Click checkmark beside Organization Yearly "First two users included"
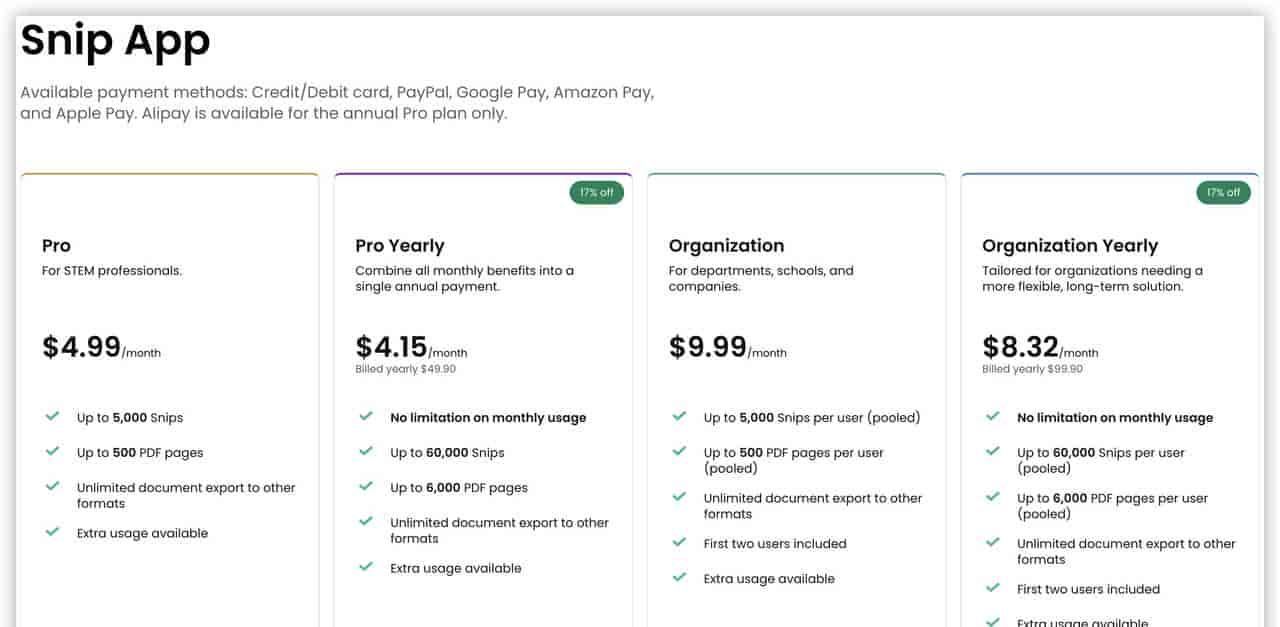 [x=993, y=588]
